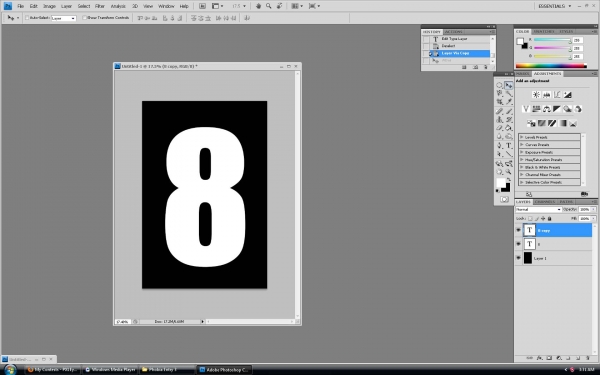Select the Eyedropper tool

pyautogui.click(x=509, y=102)
